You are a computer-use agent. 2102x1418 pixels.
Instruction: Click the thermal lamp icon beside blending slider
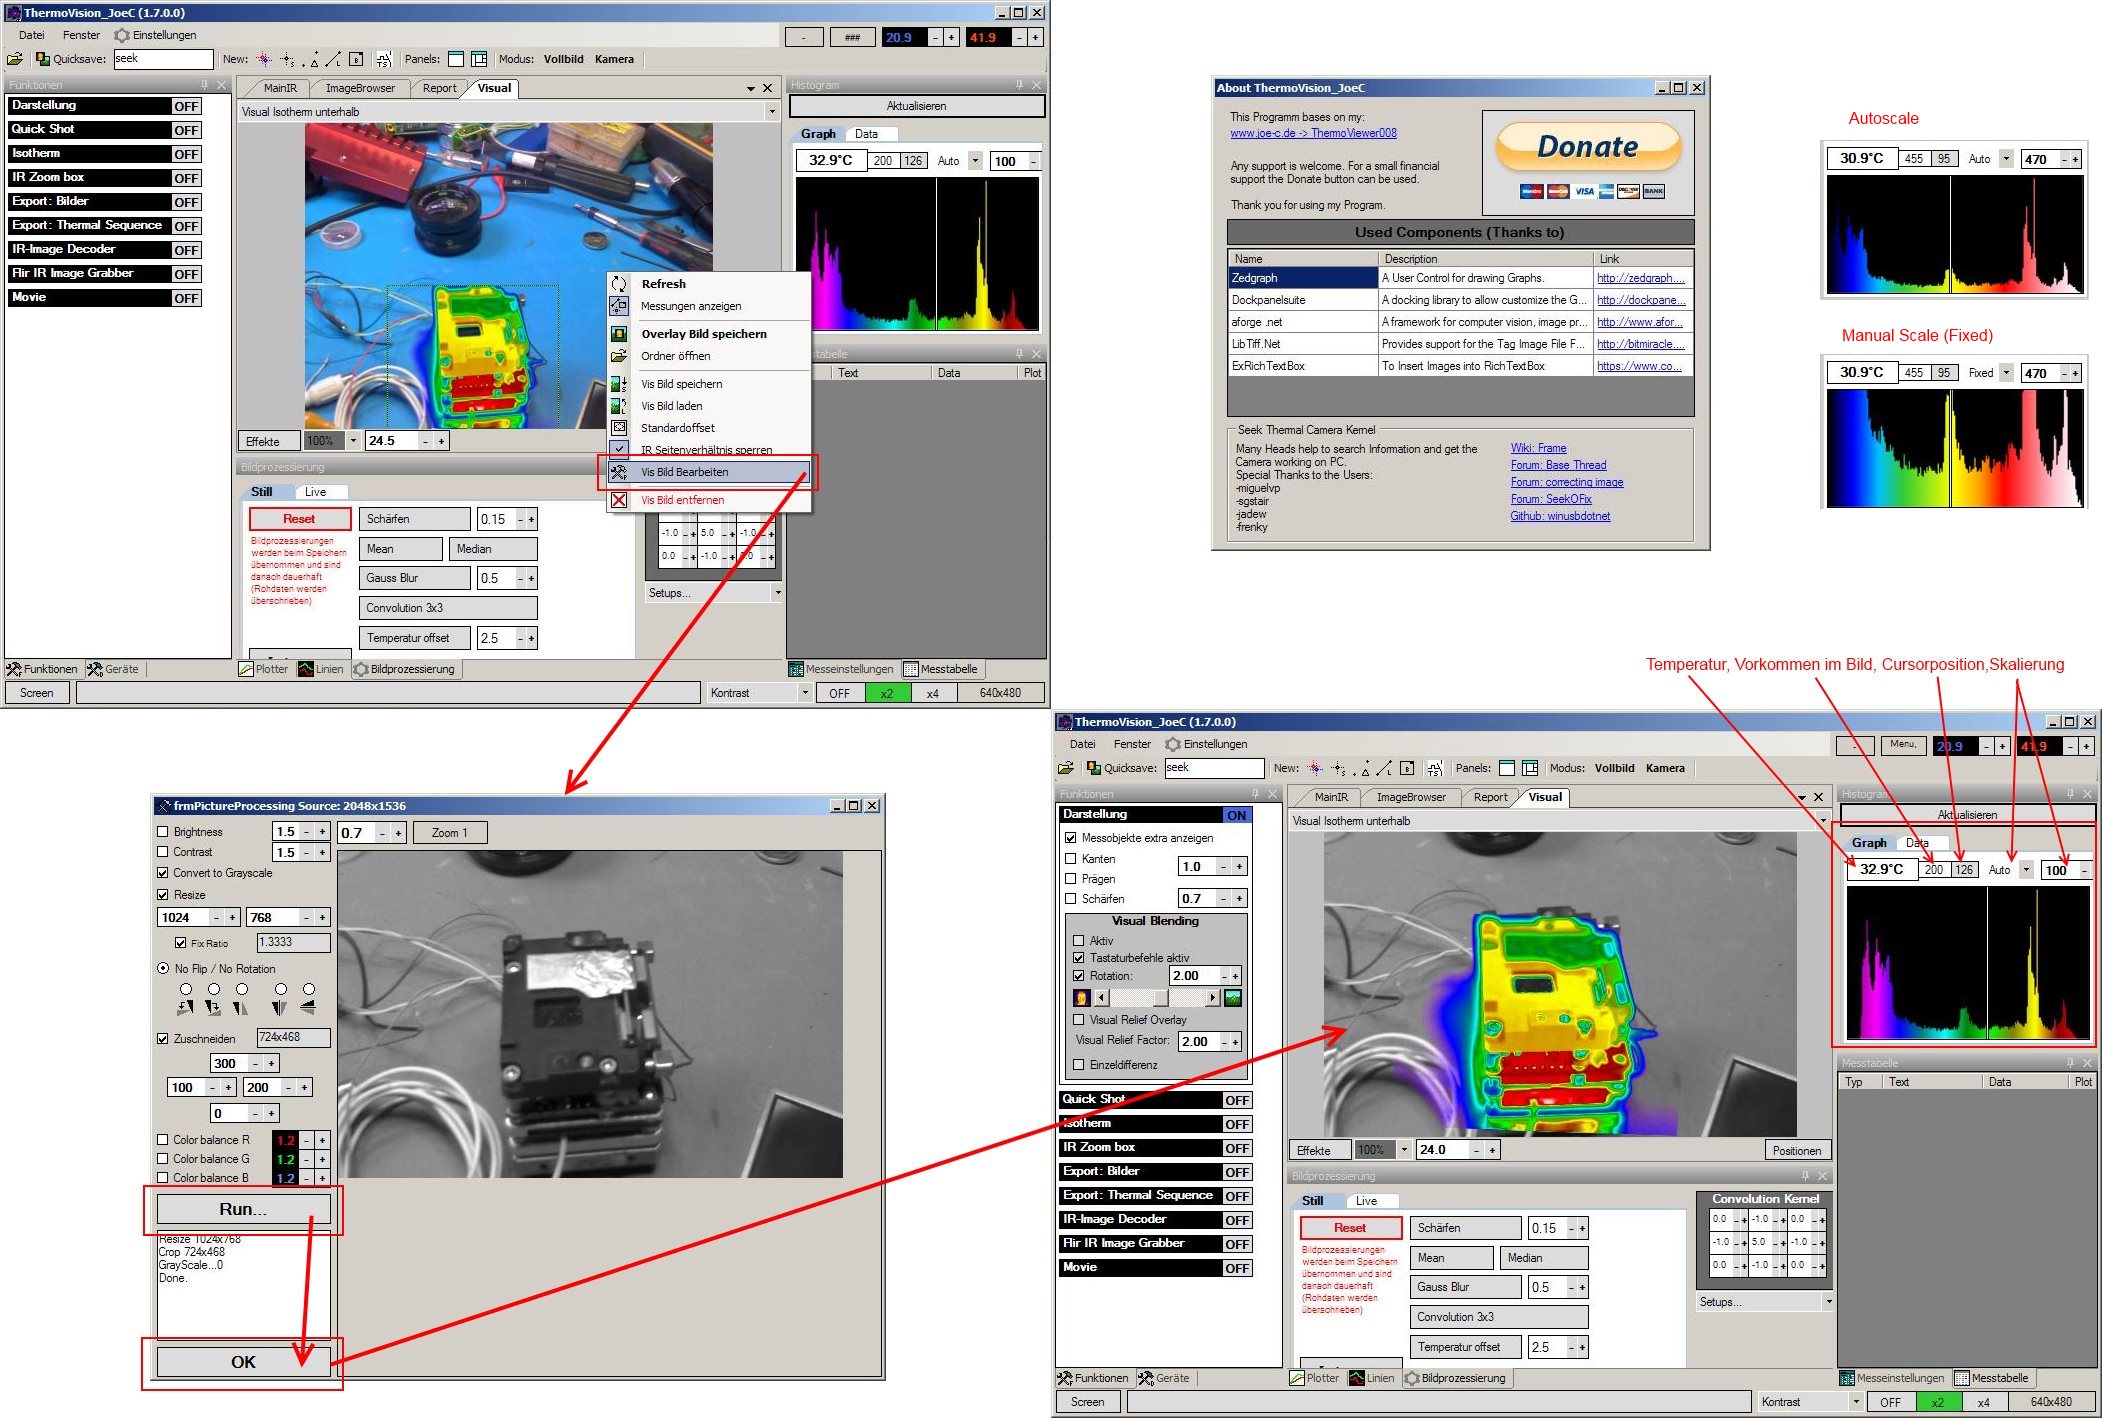click(x=1081, y=998)
